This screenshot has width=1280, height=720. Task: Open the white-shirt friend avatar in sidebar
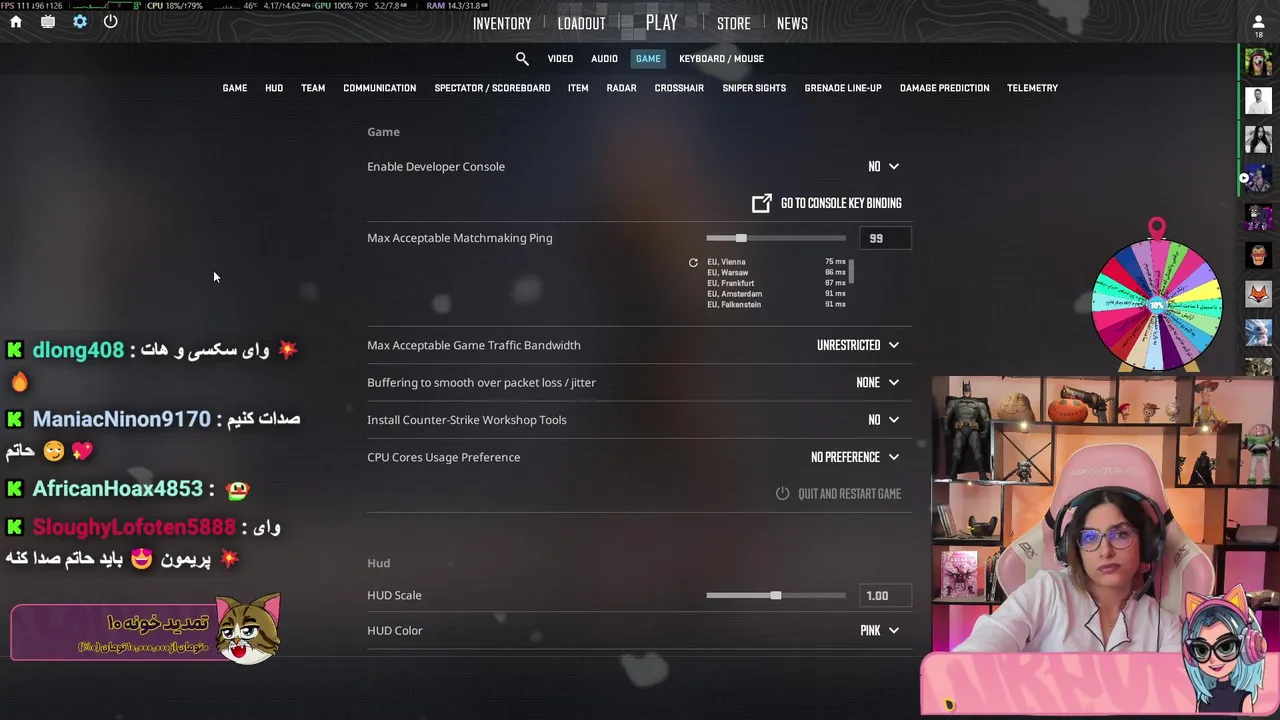1258,101
